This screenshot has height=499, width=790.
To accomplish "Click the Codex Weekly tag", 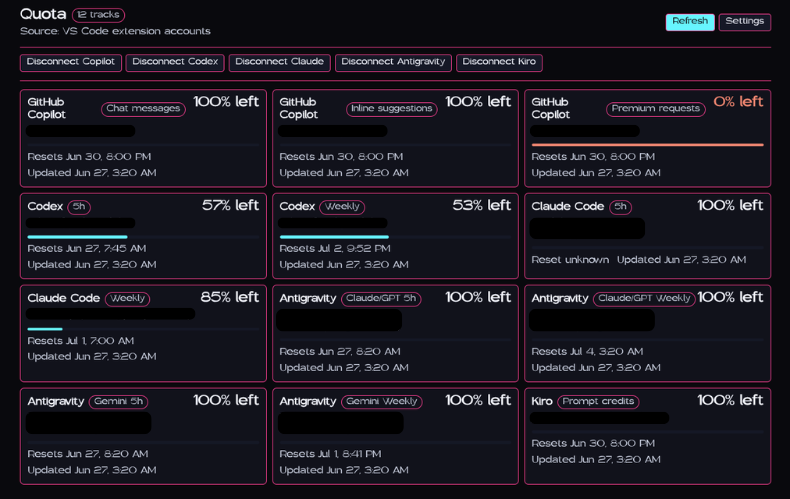I will (x=342, y=207).
